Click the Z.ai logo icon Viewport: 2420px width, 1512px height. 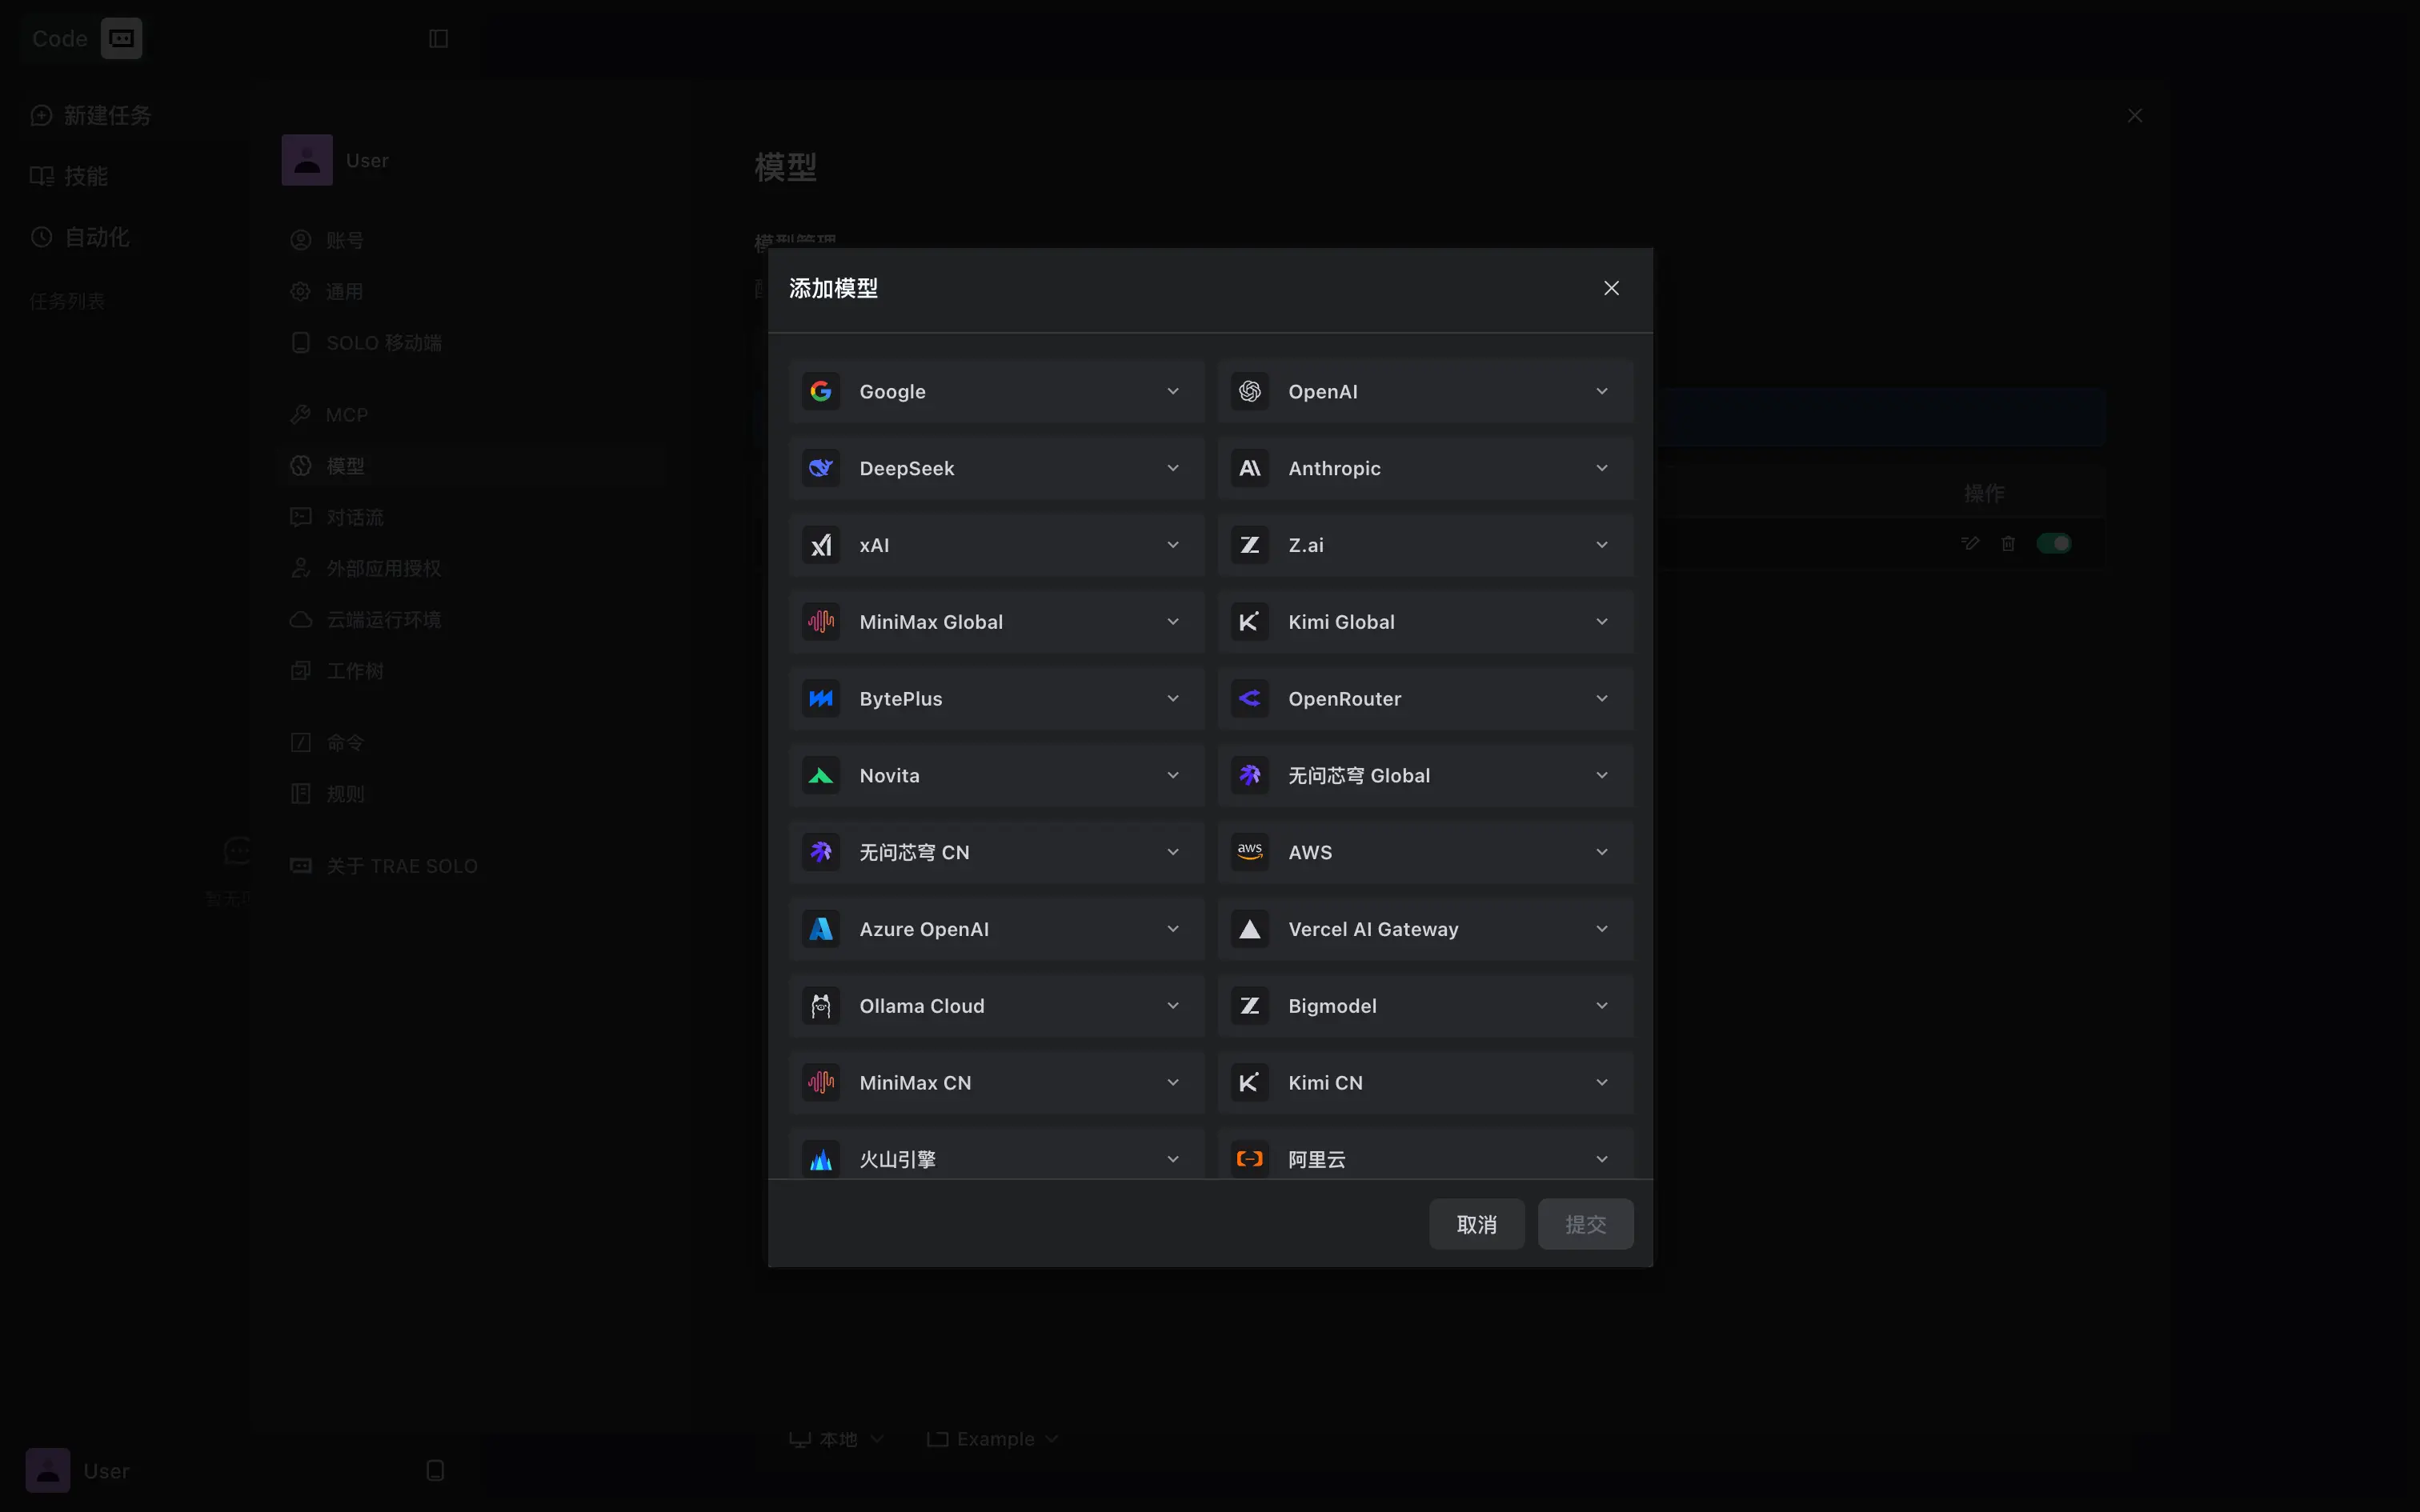click(1250, 545)
